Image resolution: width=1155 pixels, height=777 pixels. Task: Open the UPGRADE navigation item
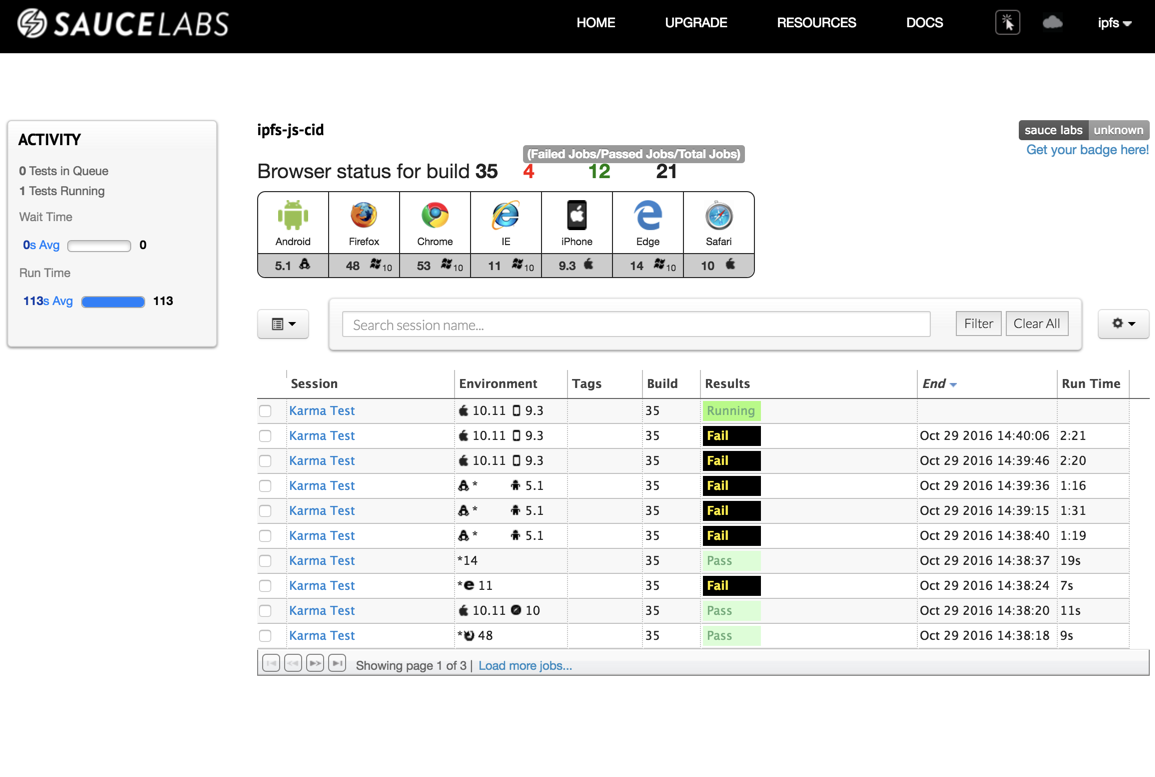[x=696, y=23]
